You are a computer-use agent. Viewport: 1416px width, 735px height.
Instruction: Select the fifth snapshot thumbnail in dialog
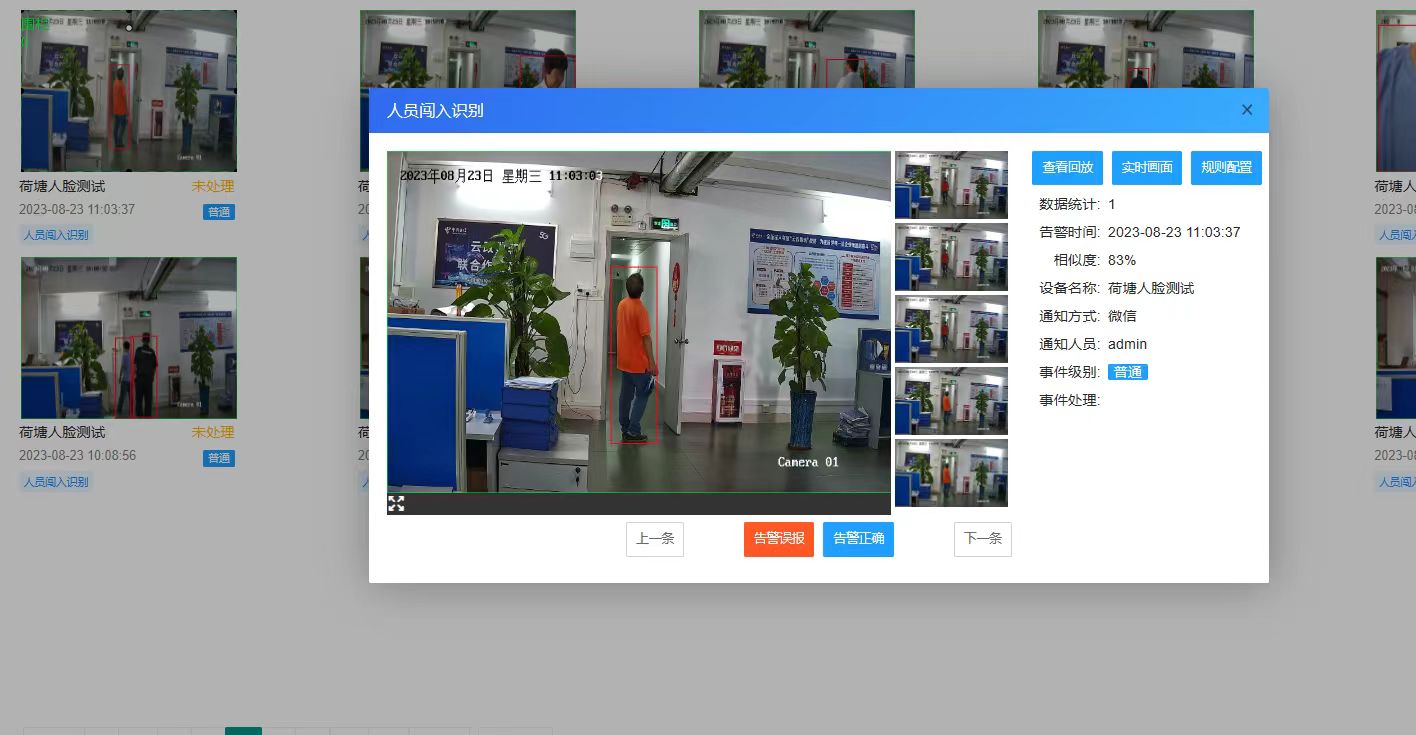point(951,473)
